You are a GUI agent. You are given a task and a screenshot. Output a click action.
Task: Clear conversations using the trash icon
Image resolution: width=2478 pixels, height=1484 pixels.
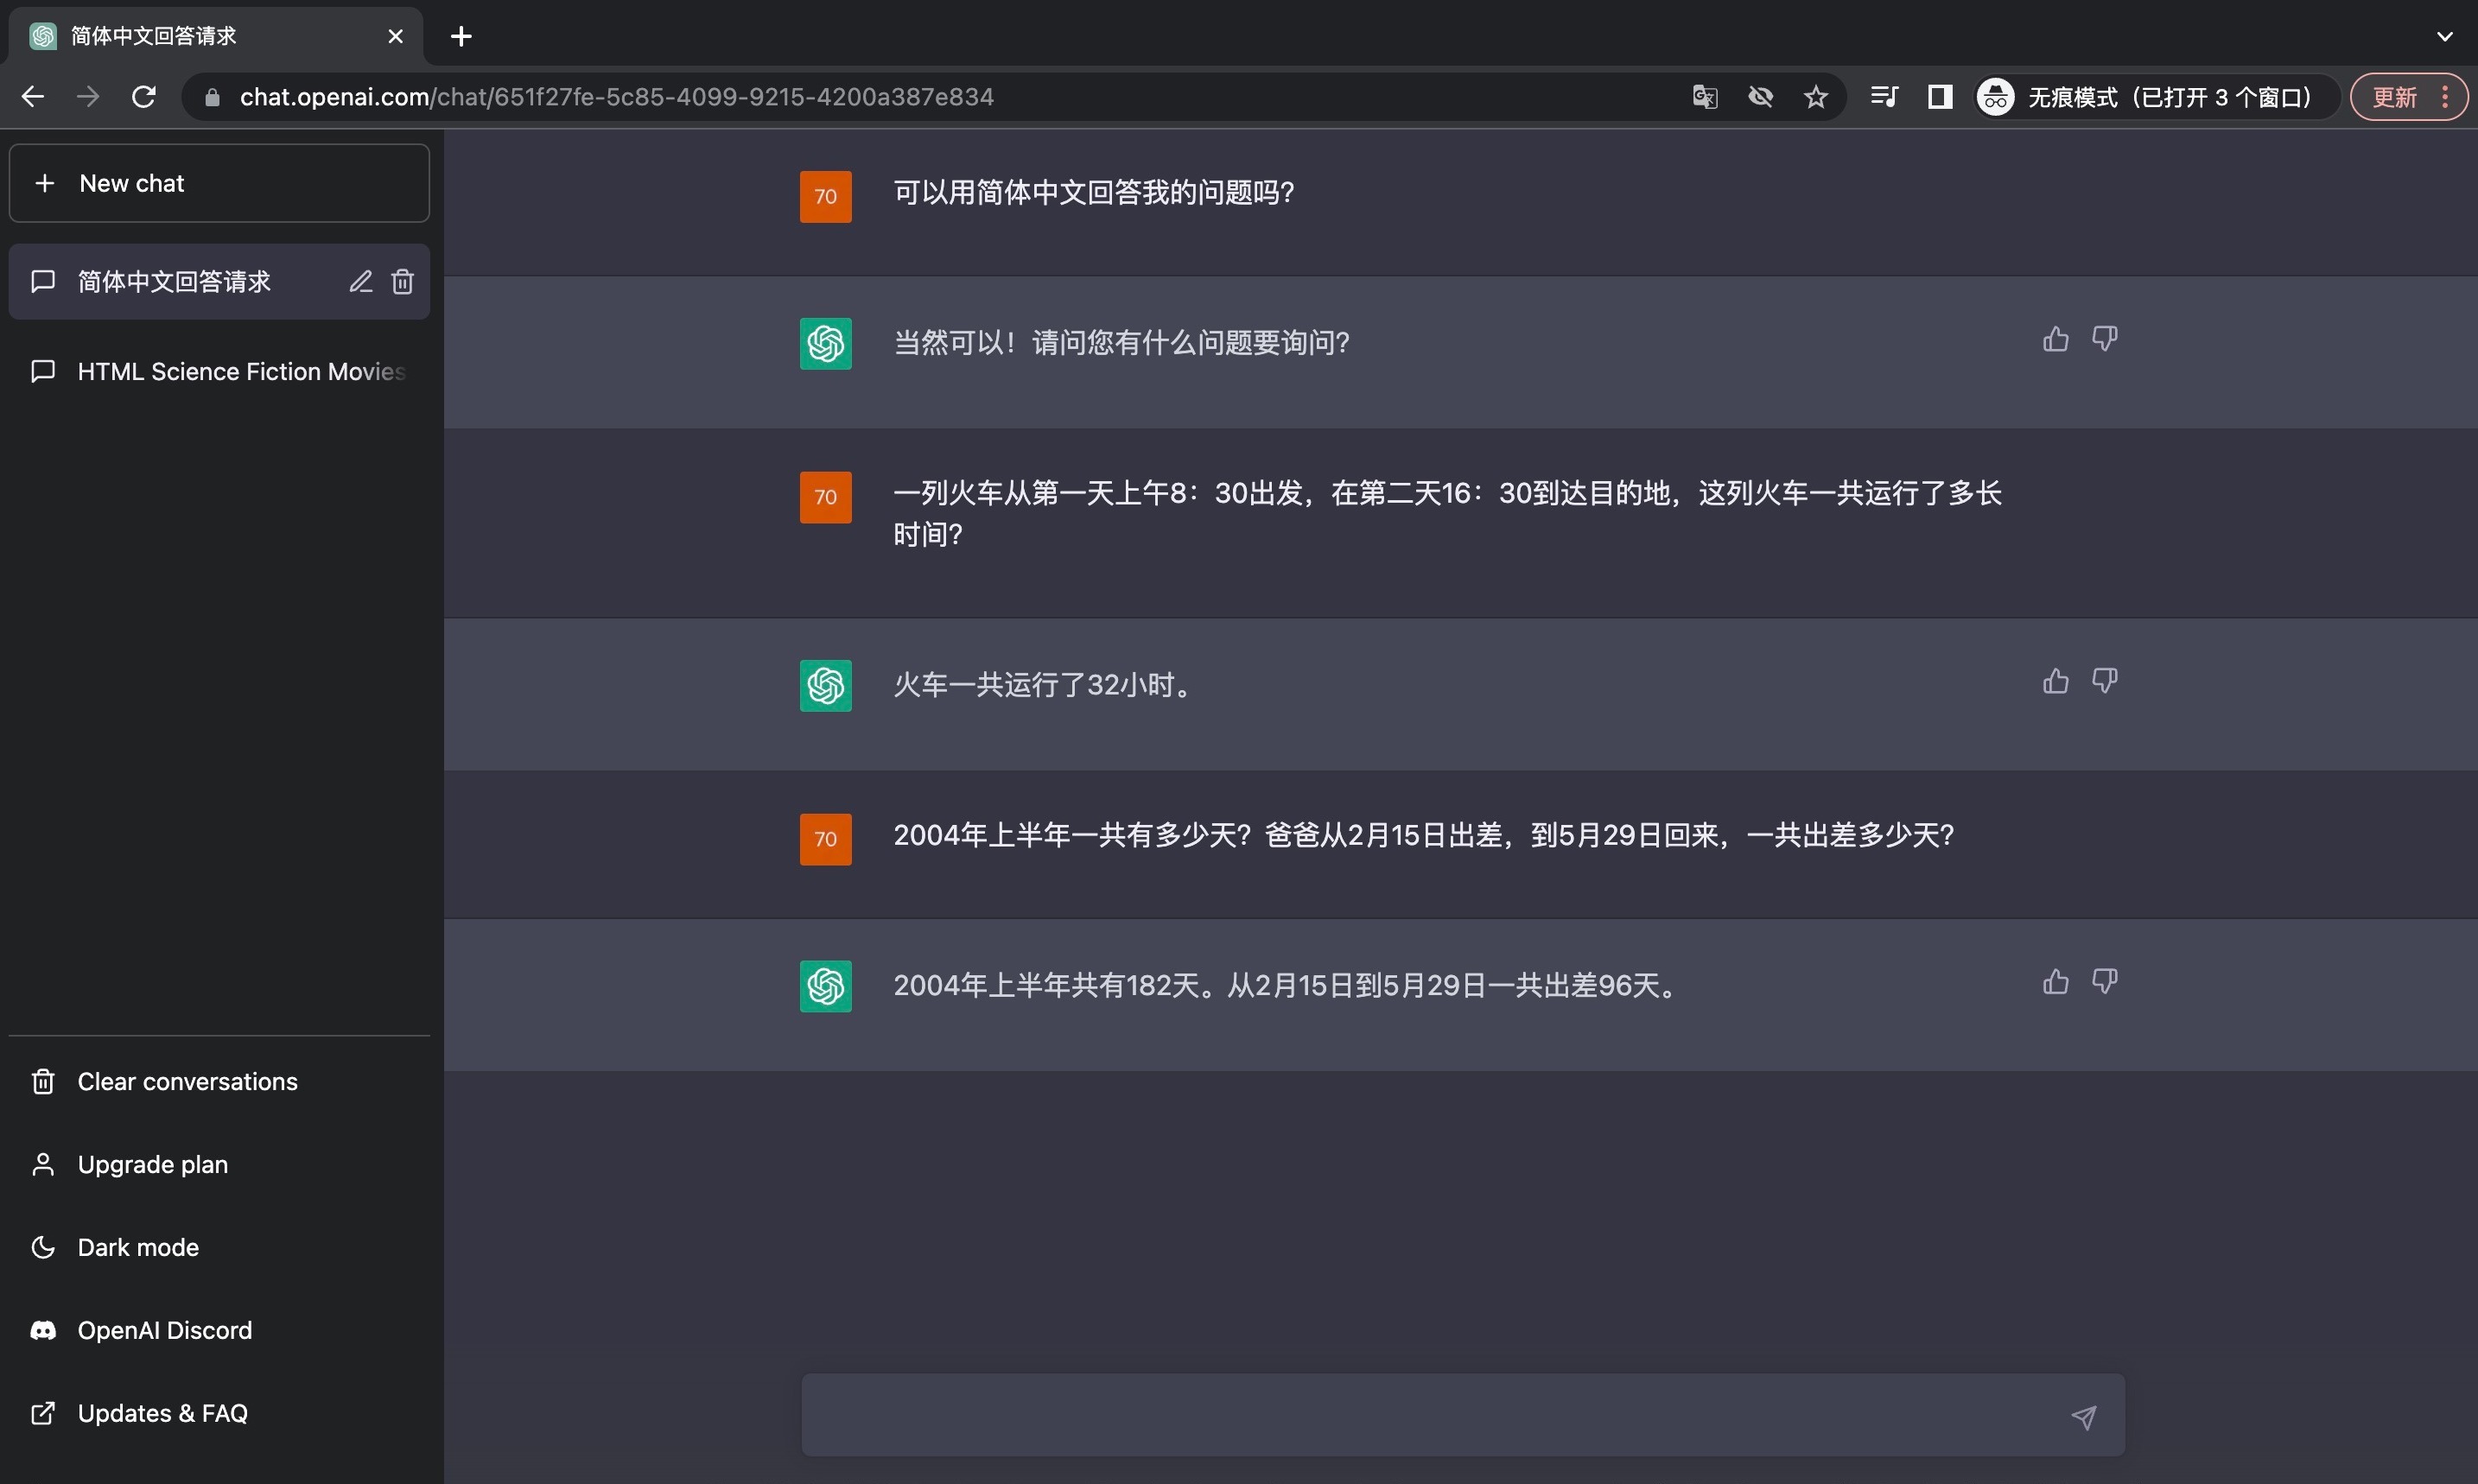coord(43,1081)
